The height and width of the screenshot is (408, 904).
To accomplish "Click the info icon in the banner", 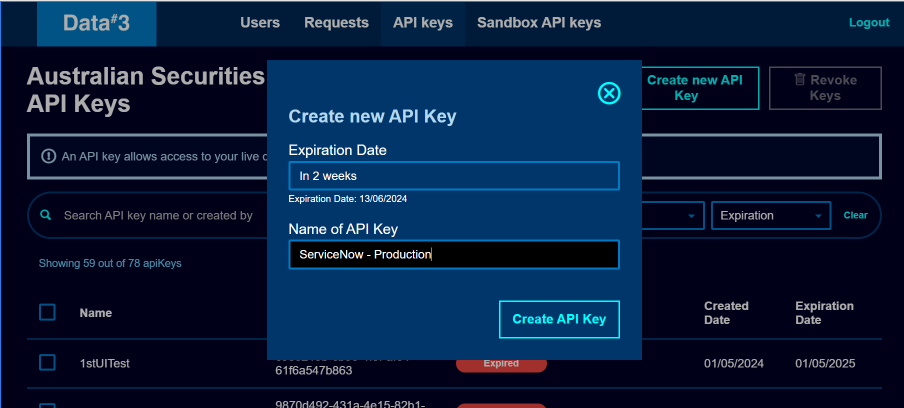I will coord(48,156).
